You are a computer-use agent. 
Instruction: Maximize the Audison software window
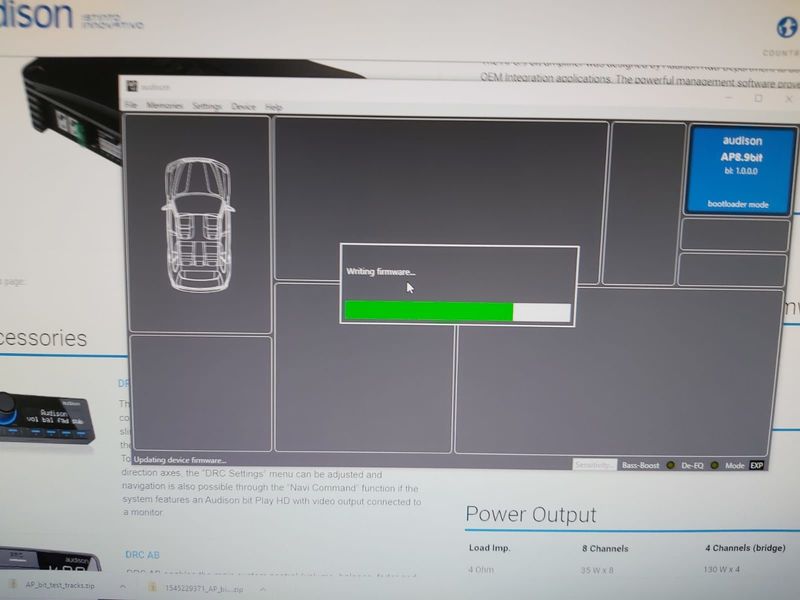click(x=759, y=98)
